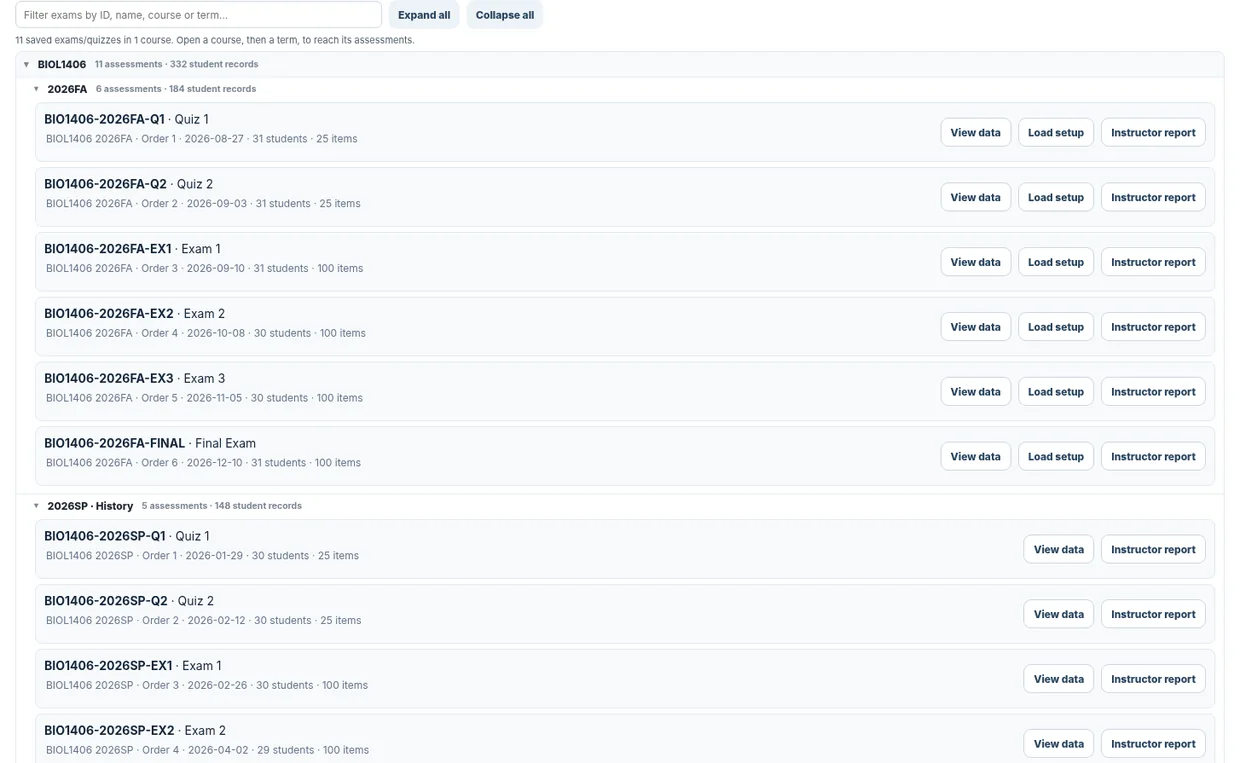Open instructor report for BIO1406-2026FA-EX2
This screenshot has width=1240, height=763.
coord(1153,327)
